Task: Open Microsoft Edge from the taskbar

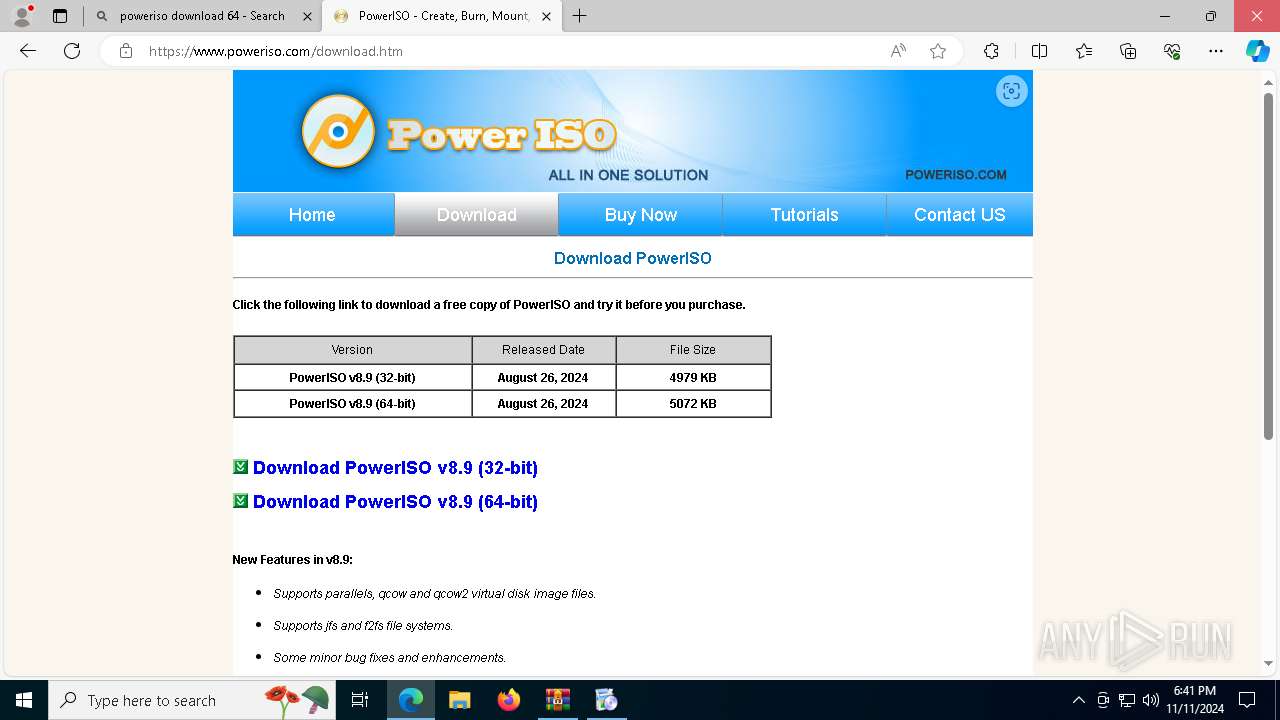Action: point(411,700)
